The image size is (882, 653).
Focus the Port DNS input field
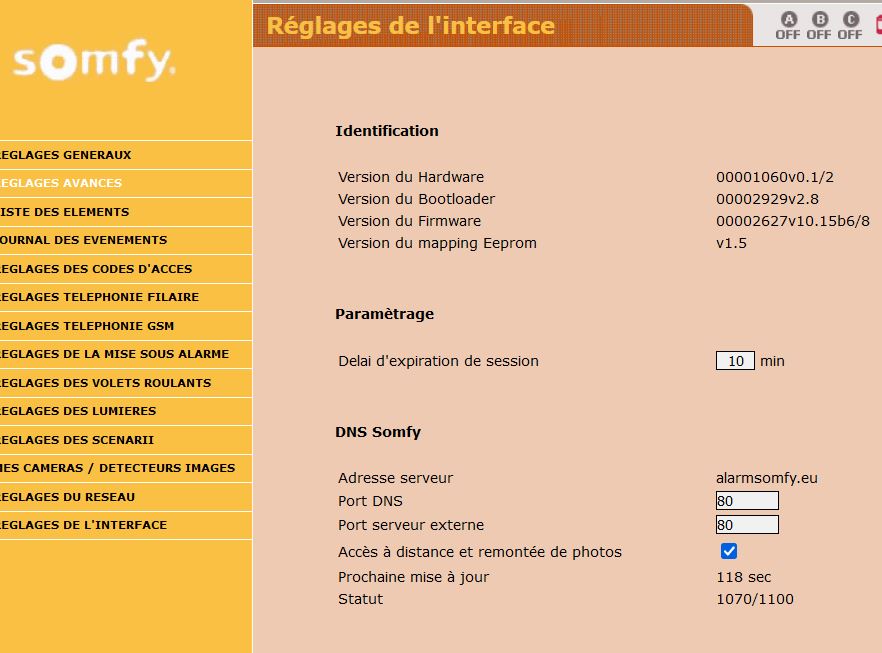click(747, 501)
